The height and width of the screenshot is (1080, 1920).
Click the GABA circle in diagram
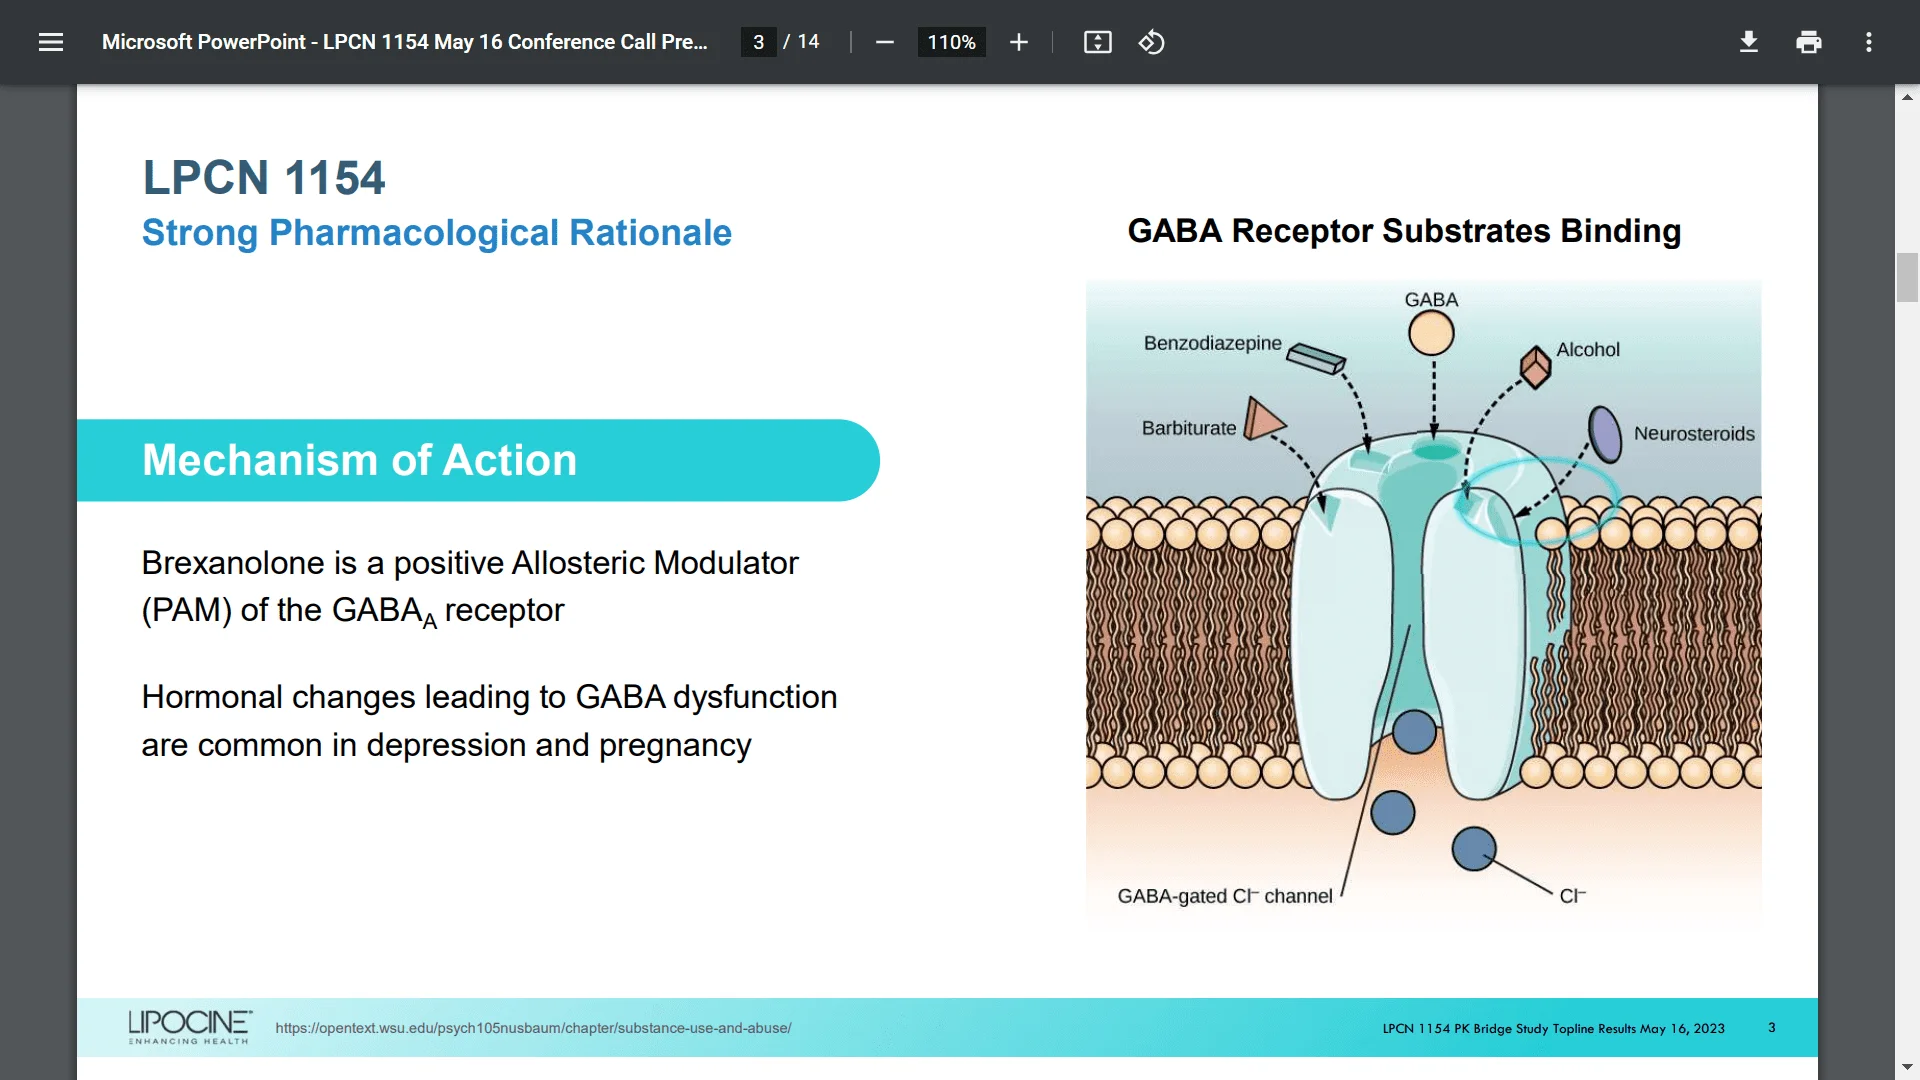click(x=1431, y=334)
